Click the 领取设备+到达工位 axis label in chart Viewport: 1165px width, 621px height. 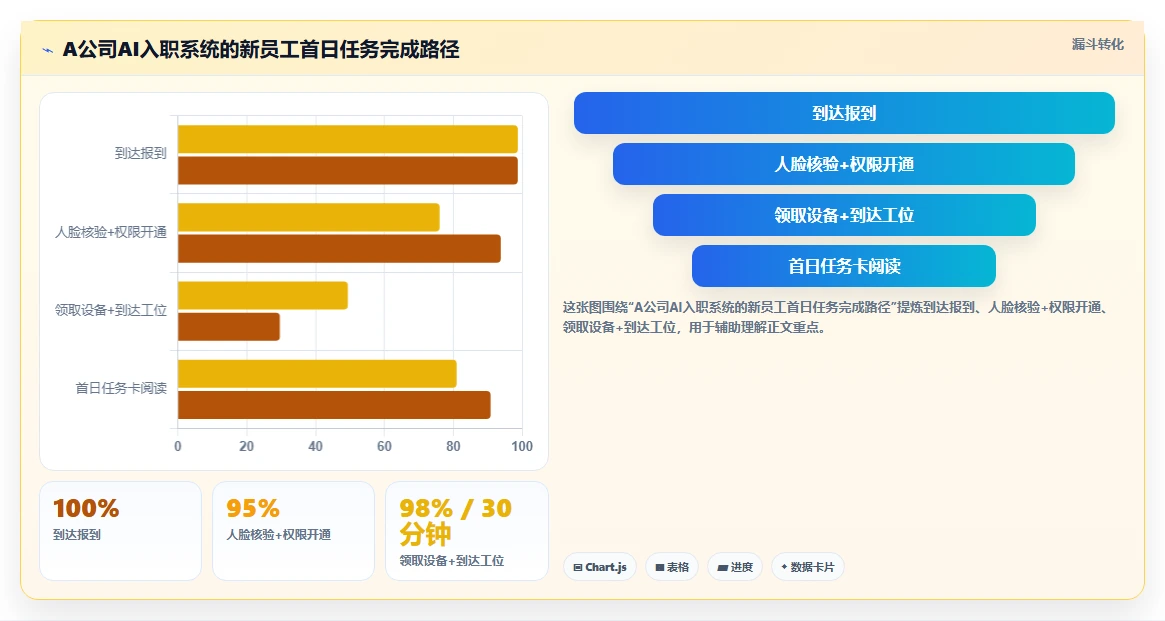tap(111, 310)
